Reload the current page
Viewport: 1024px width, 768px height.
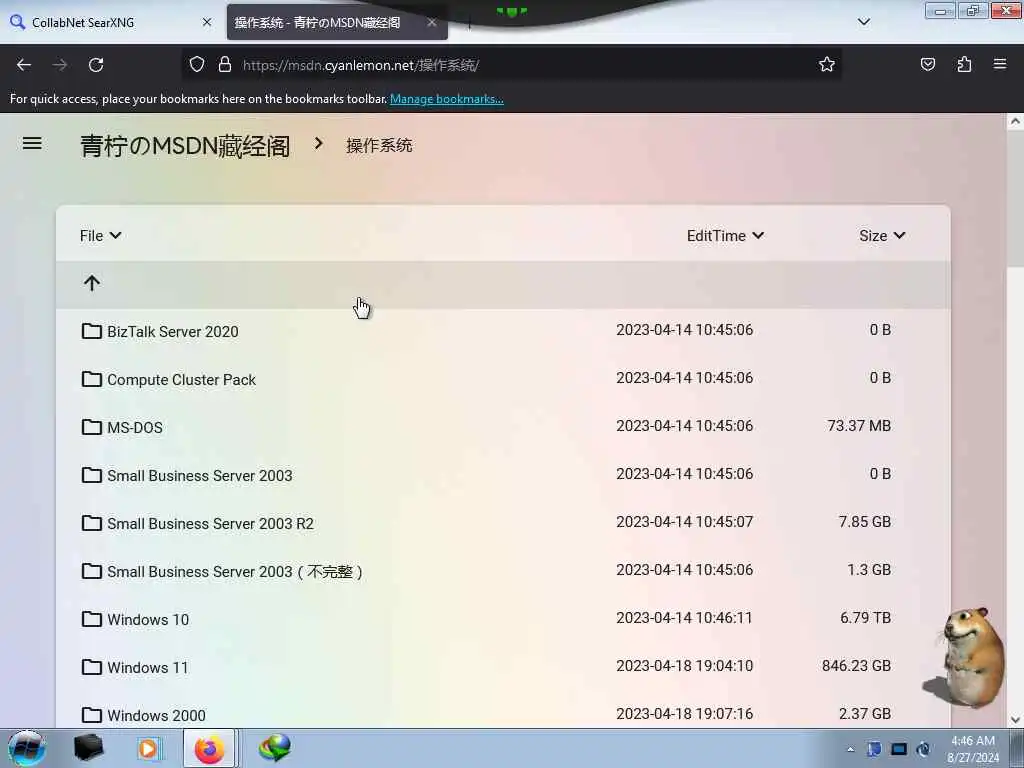[96, 65]
